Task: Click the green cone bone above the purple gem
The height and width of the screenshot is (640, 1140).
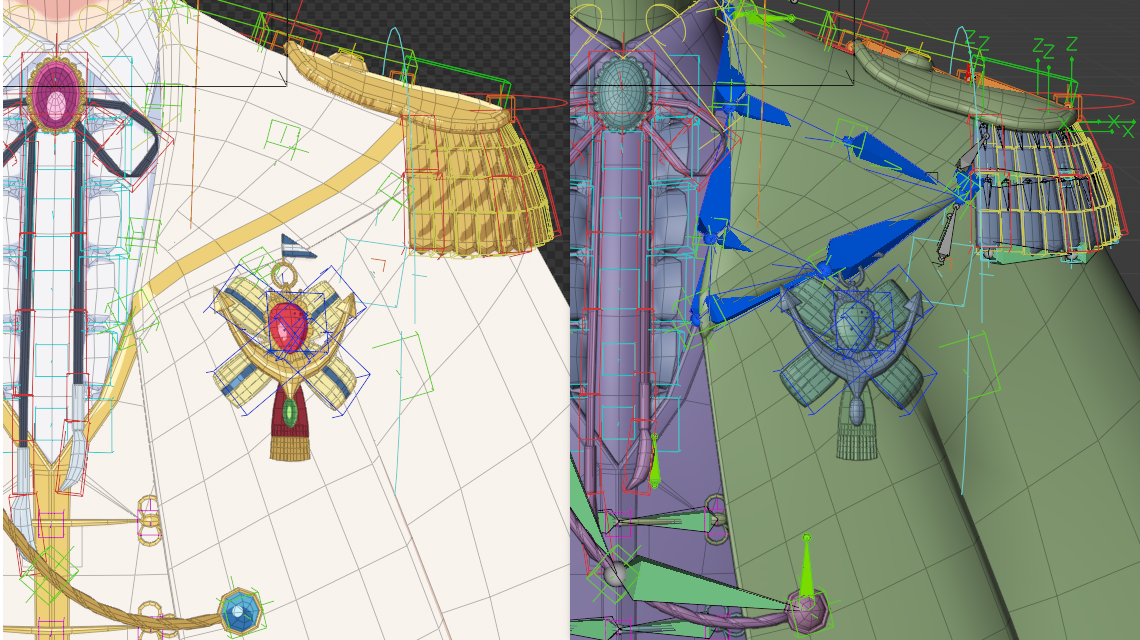Action: pos(806,567)
